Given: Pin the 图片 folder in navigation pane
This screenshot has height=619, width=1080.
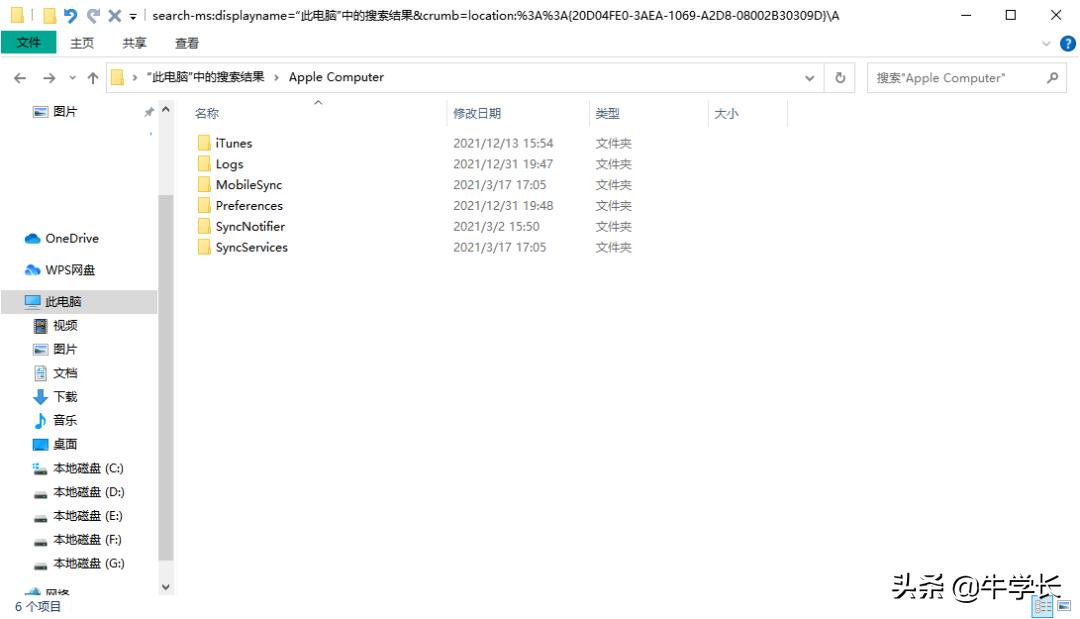Looking at the screenshot, I should click(x=148, y=111).
